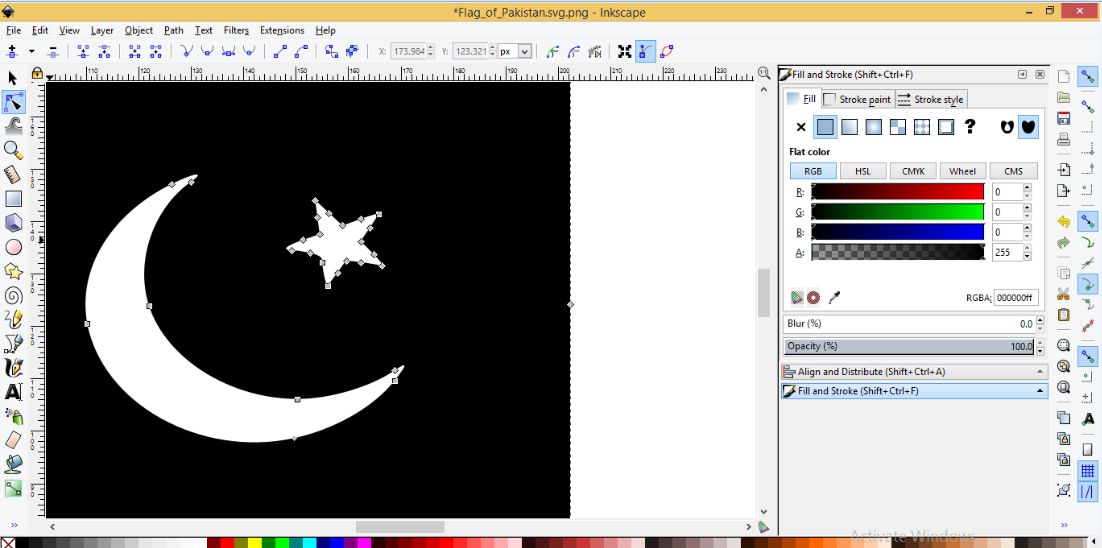Select the Ellipse circle tool
Image resolution: width=1102 pixels, height=548 pixels.
point(13,247)
